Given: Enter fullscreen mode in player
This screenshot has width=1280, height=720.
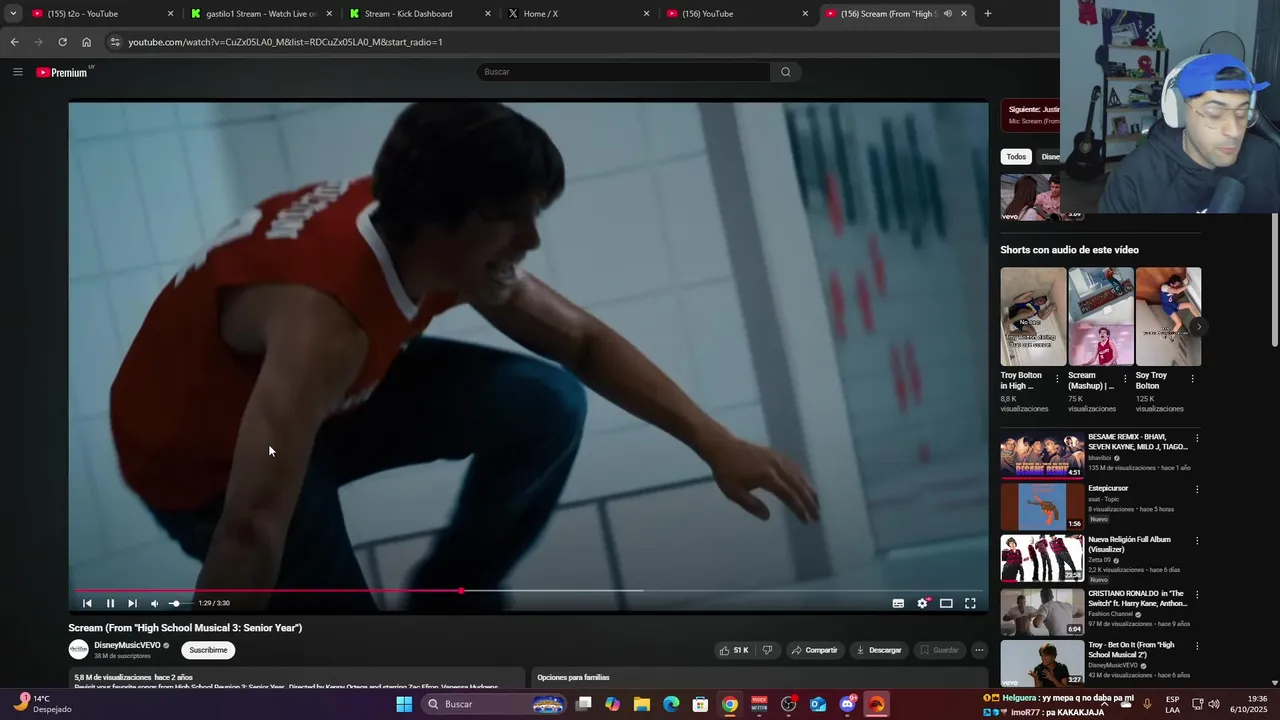Looking at the screenshot, I should (x=970, y=603).
